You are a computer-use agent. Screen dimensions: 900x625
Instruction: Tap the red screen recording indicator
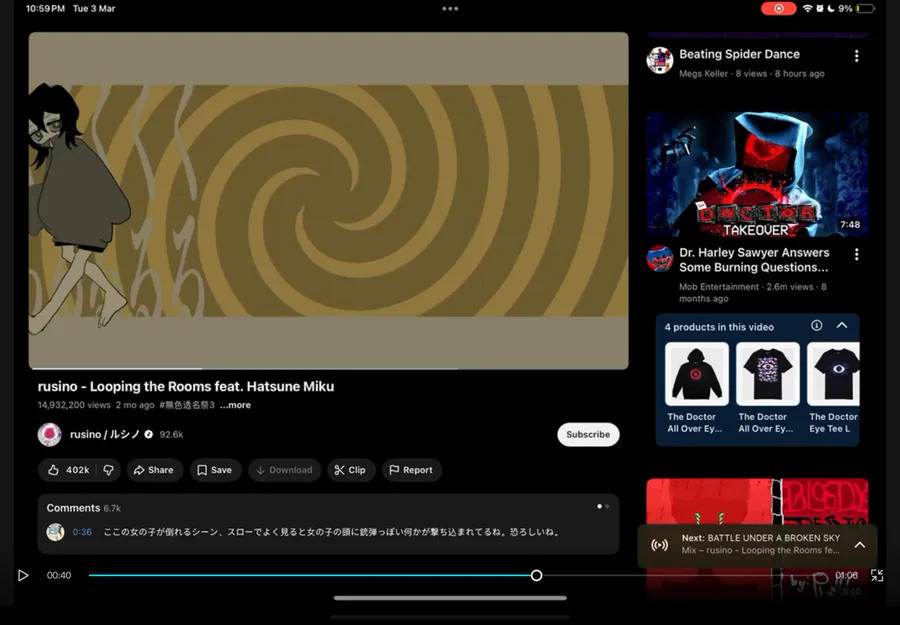point(778,9)
